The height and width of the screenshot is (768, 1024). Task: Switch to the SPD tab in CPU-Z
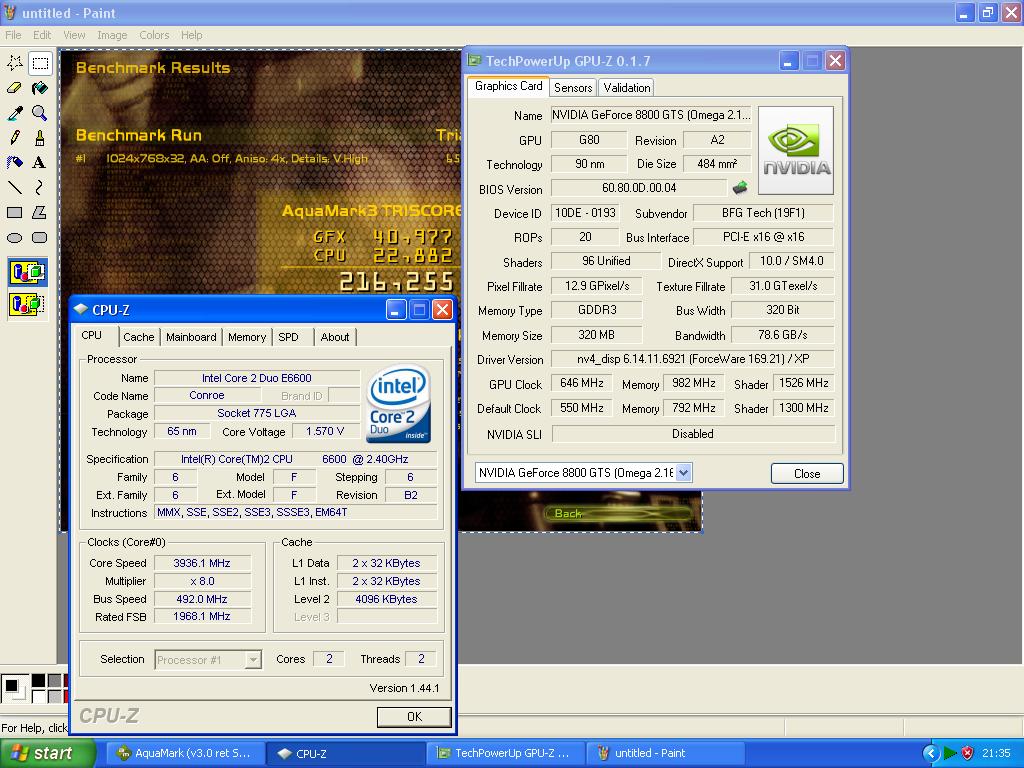pos(288,337)
